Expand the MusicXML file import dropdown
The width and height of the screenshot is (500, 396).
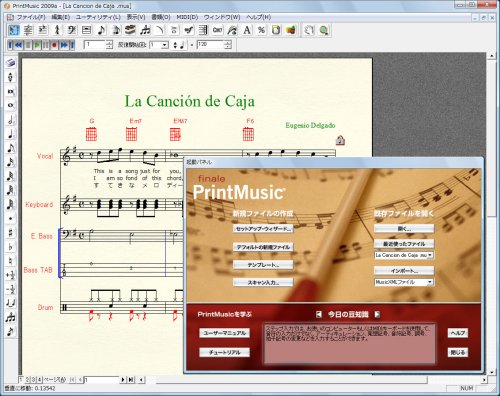(x=430, y=282)
